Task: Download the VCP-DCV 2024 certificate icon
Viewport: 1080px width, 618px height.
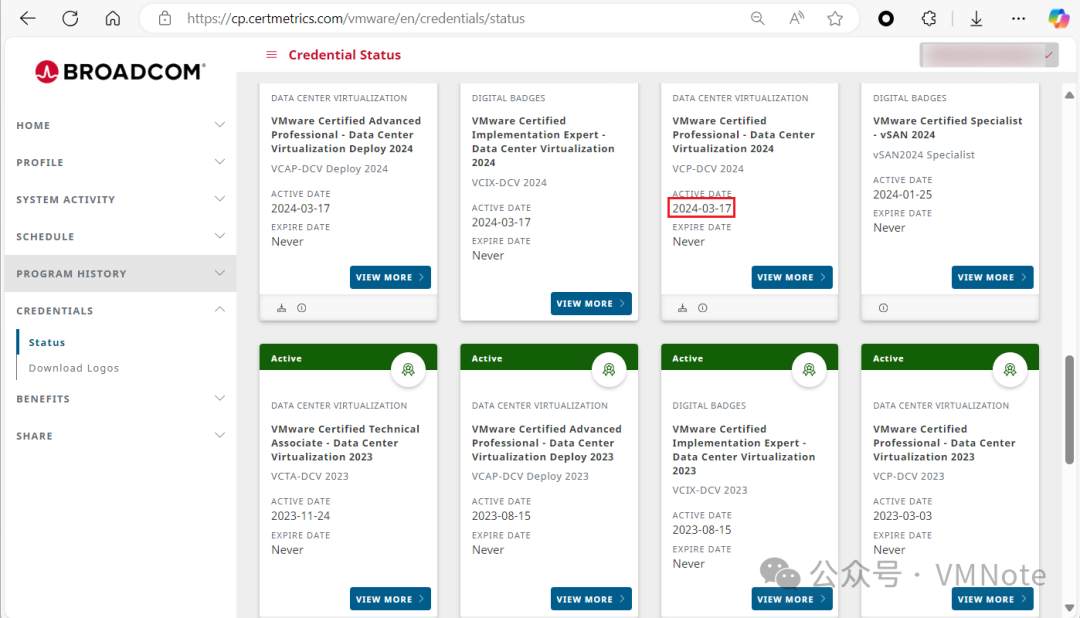Action: (683, 308)
